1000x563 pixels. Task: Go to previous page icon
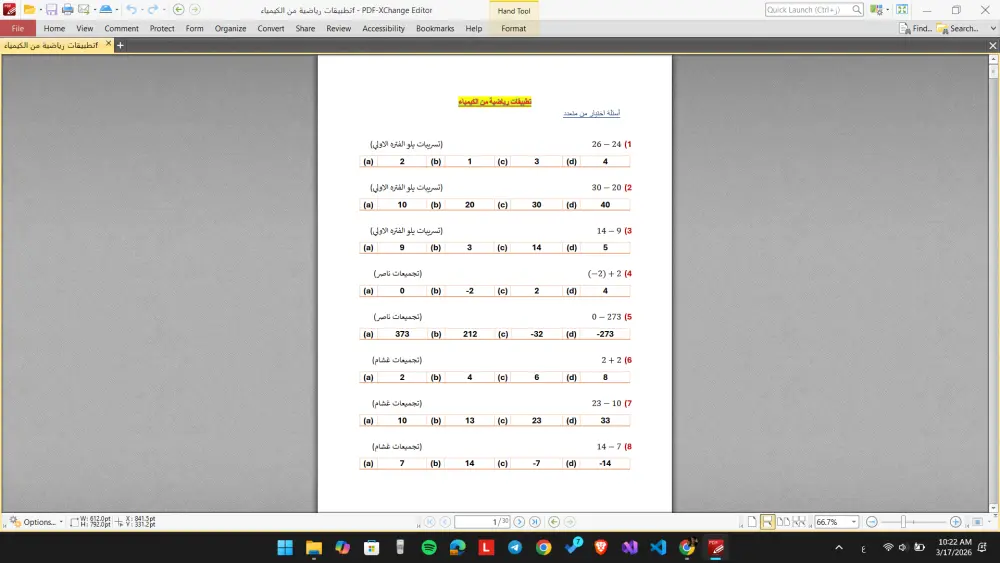[x=445, y=522]
